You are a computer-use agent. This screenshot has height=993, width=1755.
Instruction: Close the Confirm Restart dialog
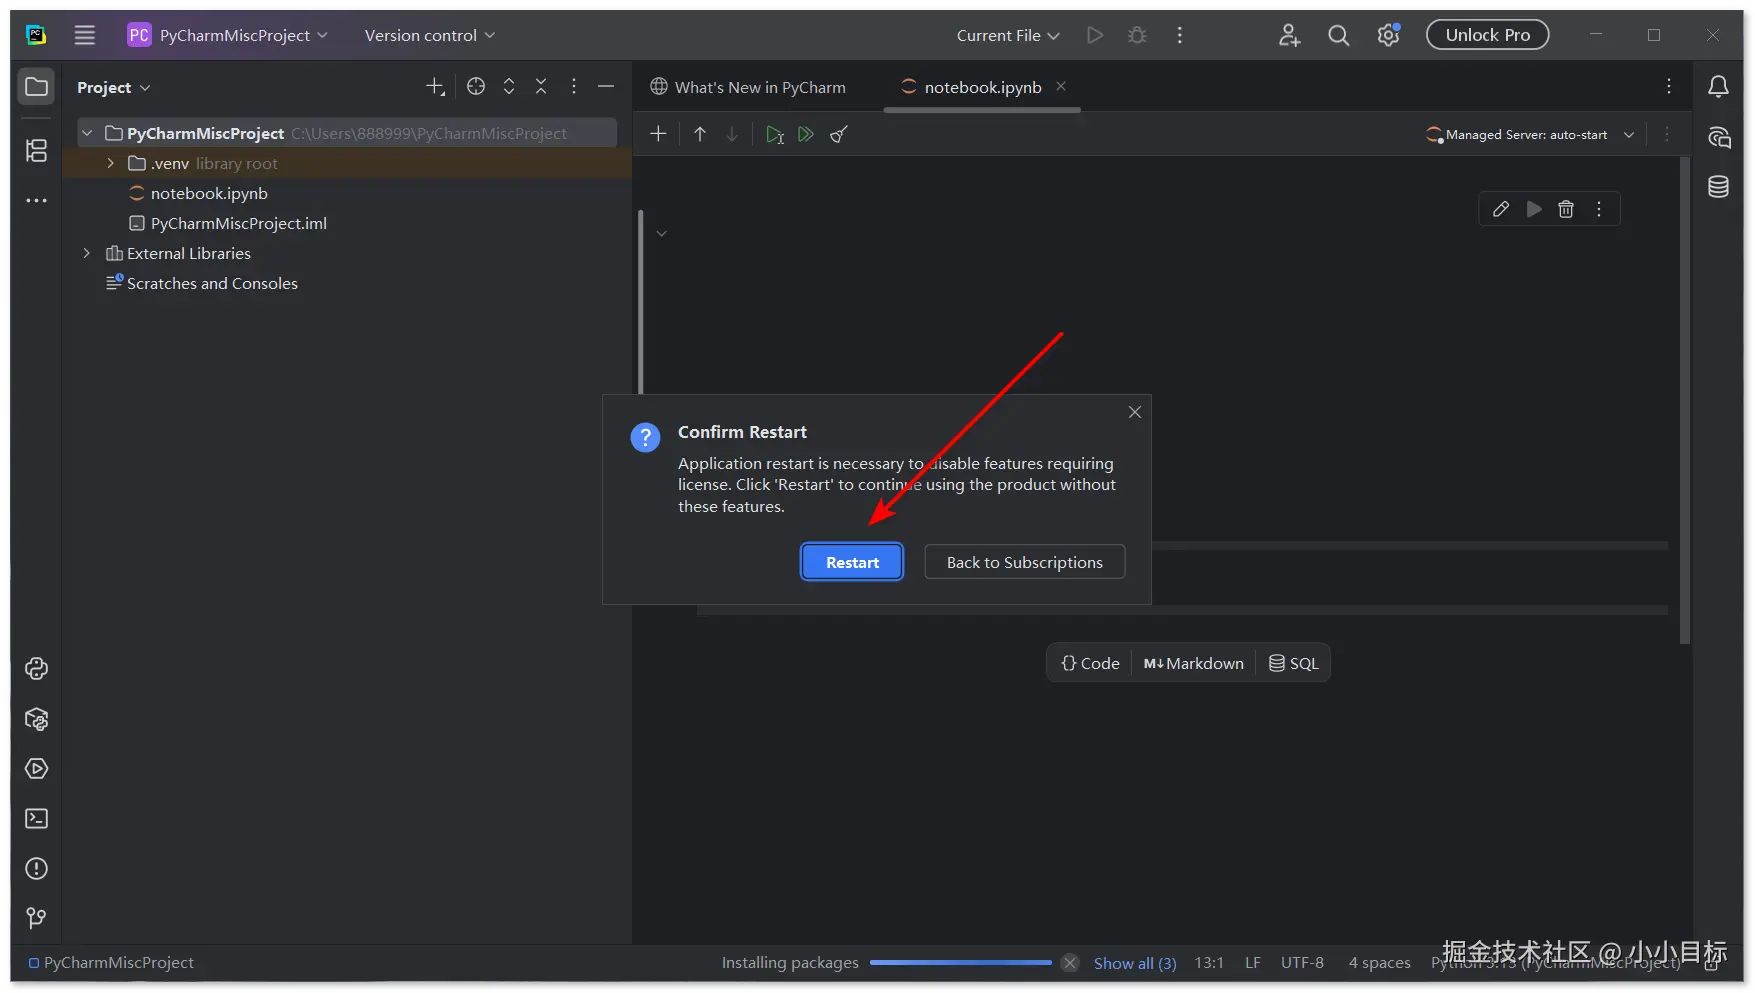point(1135,412)
